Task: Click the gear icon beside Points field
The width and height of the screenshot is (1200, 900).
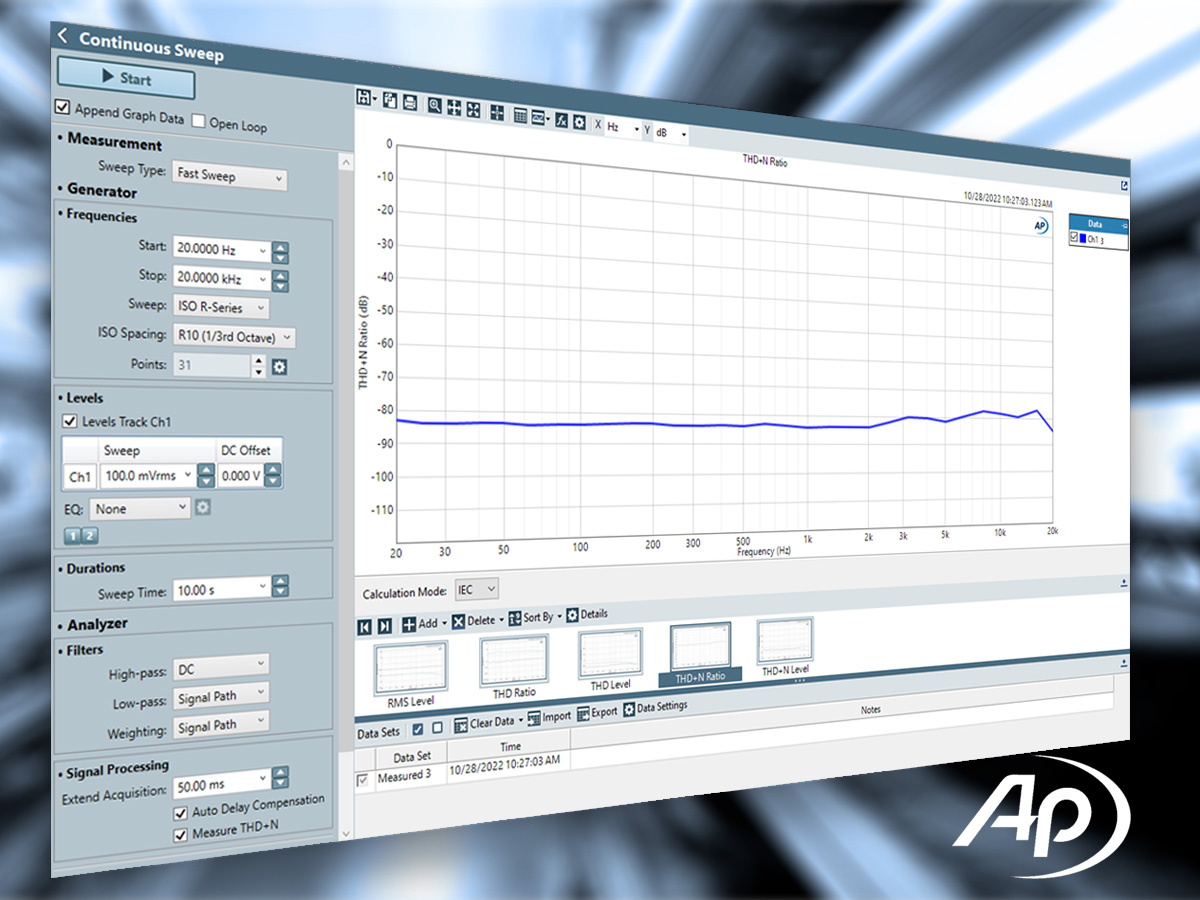Action: point(280,367)
